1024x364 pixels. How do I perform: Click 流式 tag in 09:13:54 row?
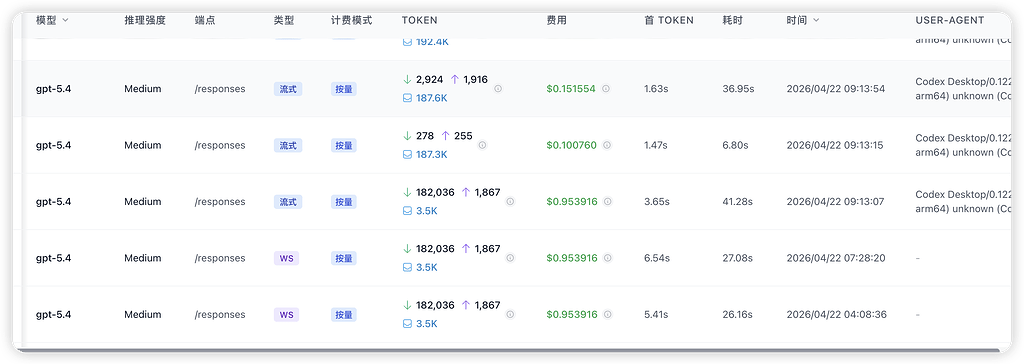tap(288, 89)
